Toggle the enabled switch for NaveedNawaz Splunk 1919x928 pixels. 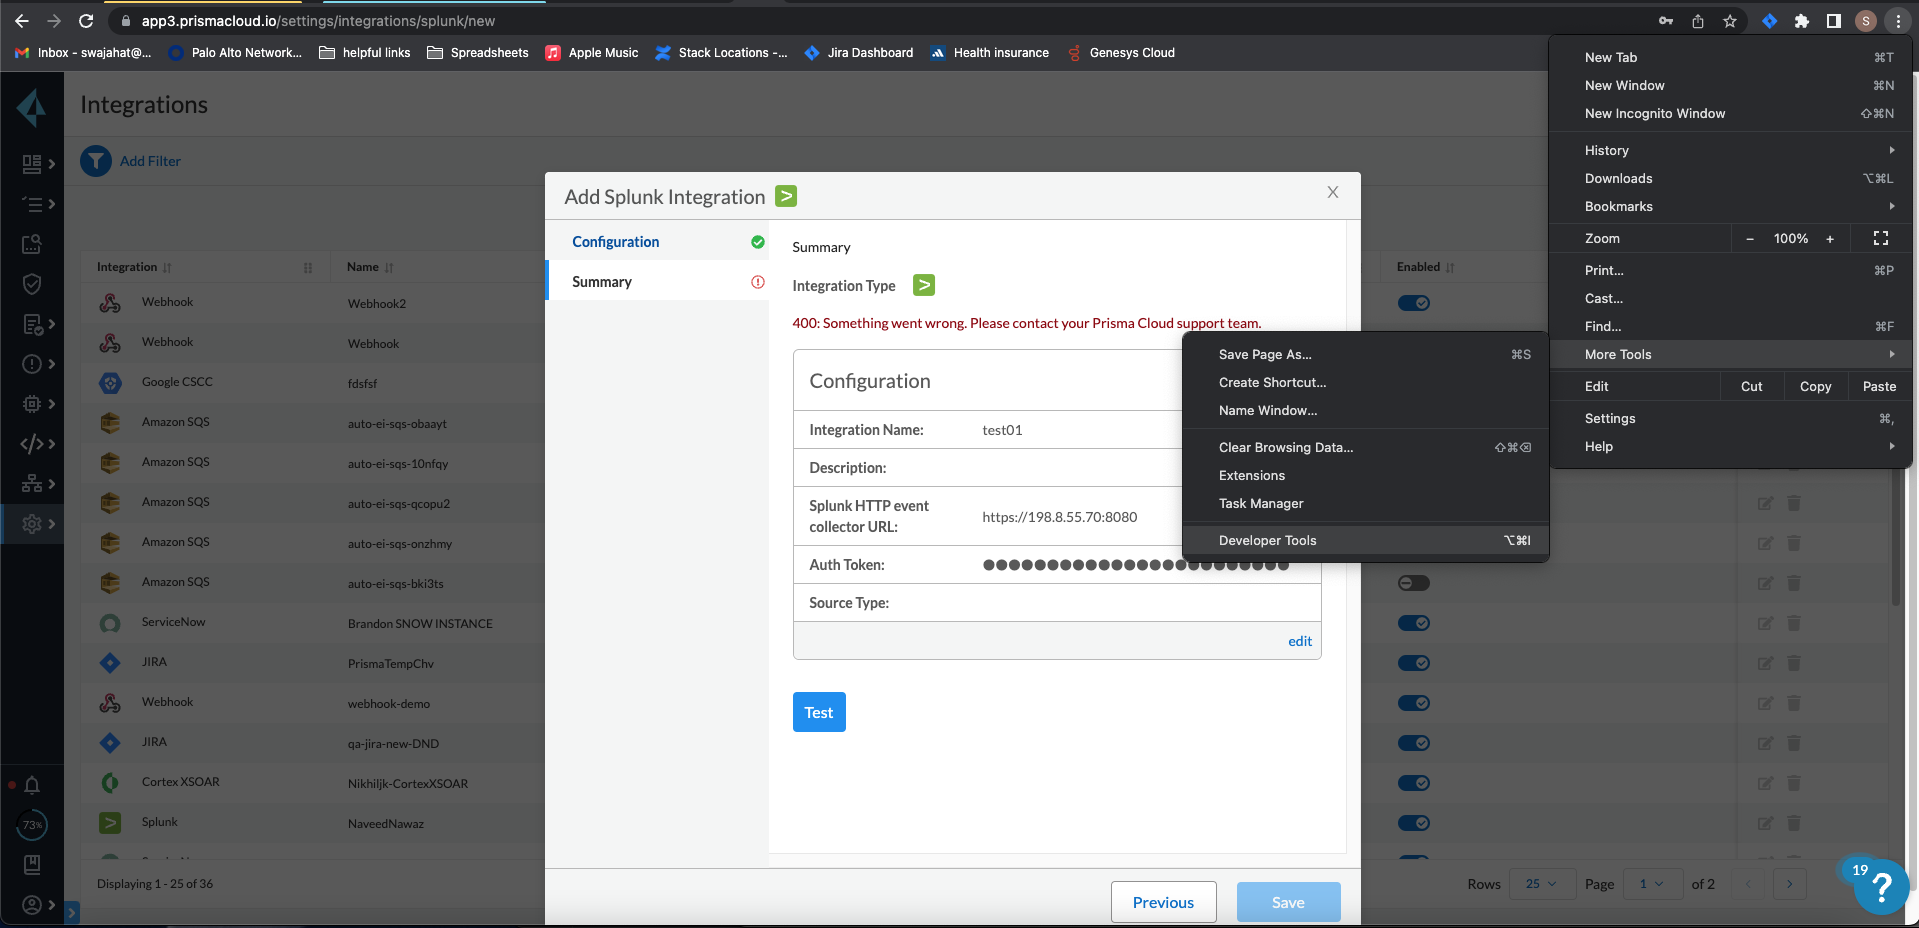point(1413,823)
